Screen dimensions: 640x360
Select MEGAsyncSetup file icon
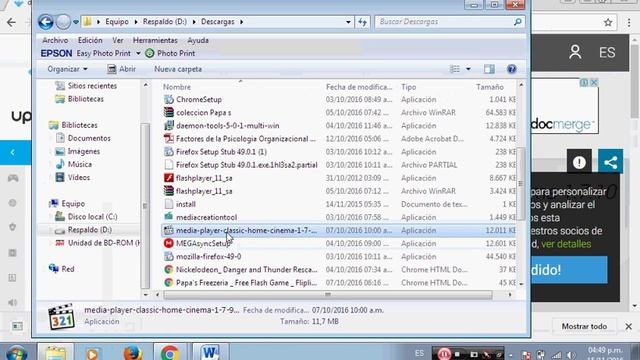tap(169, 243)
